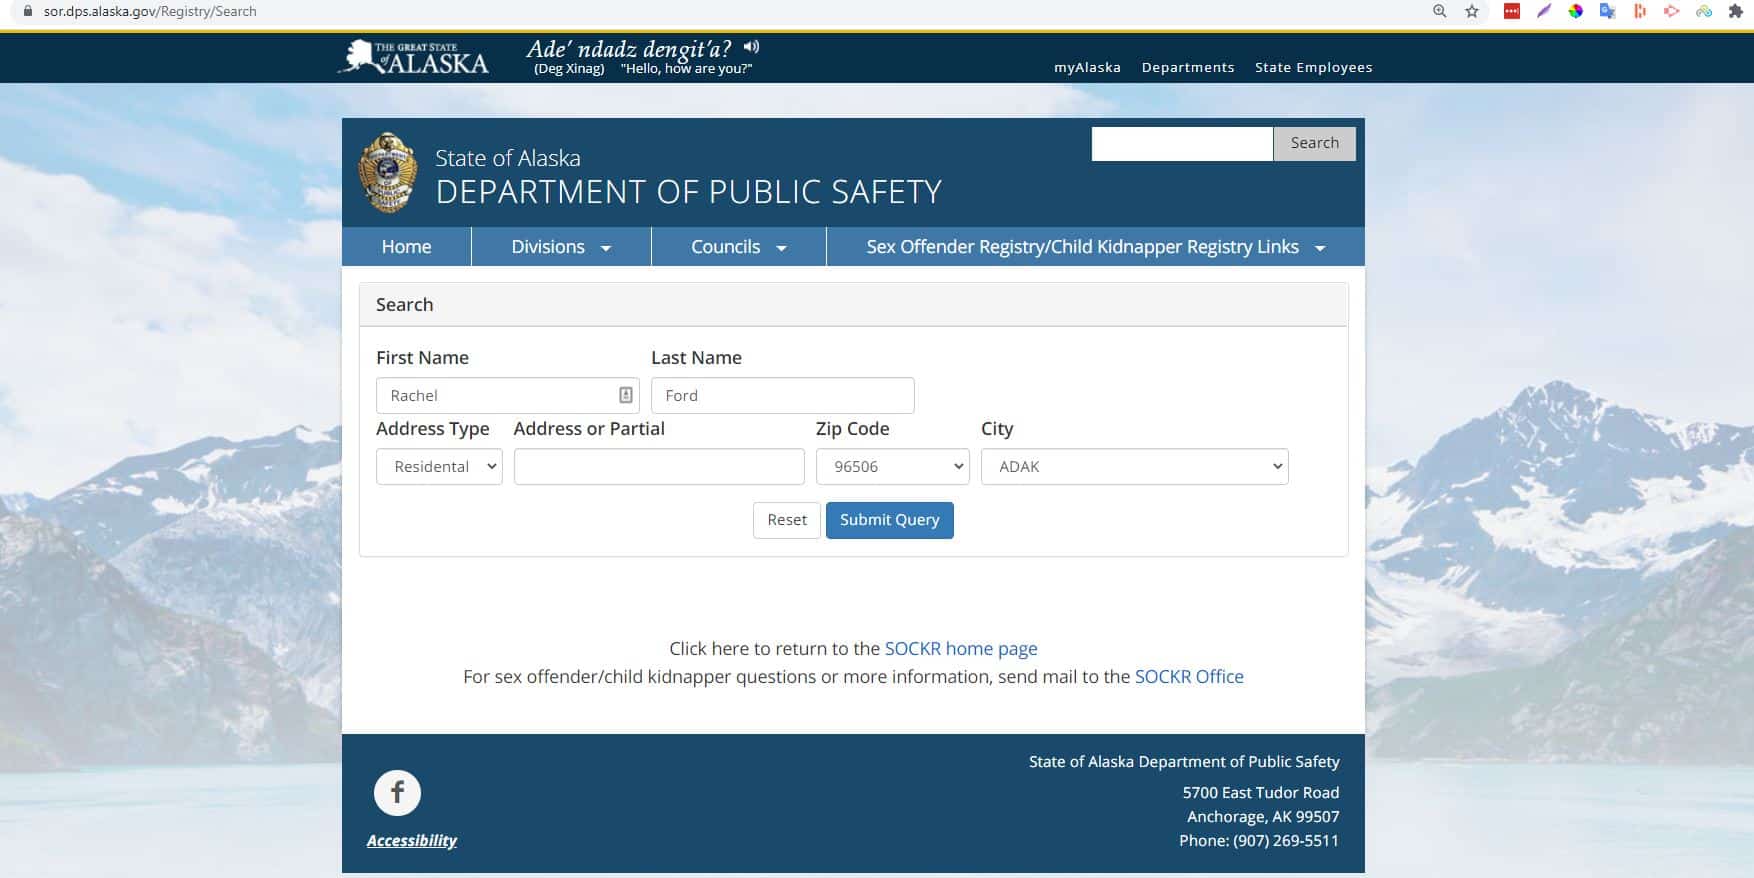This screenshot has width=1754, height=878.
Task: Click the autofill icon in First Name field
Action: coord(625,395)
